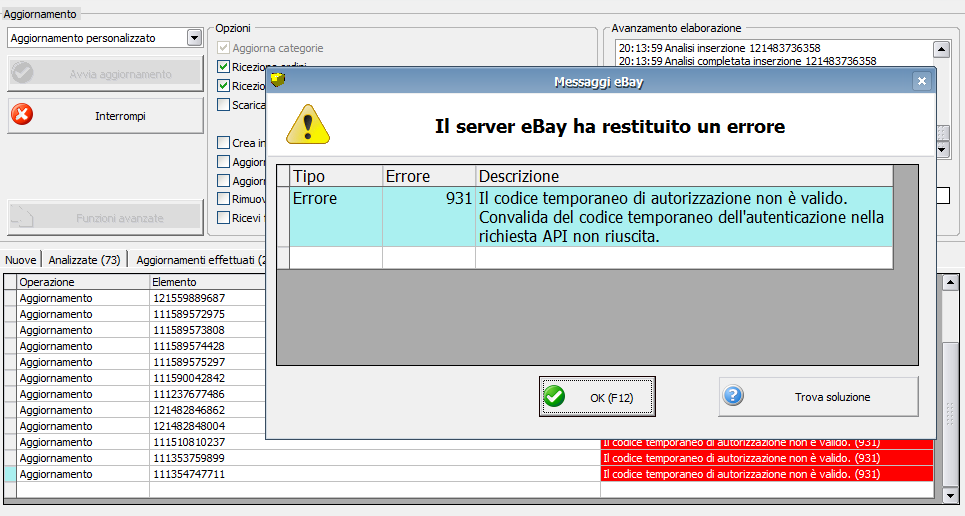
Task: Switch to the Analizzate (73) tab
Action: coord(84,260)
